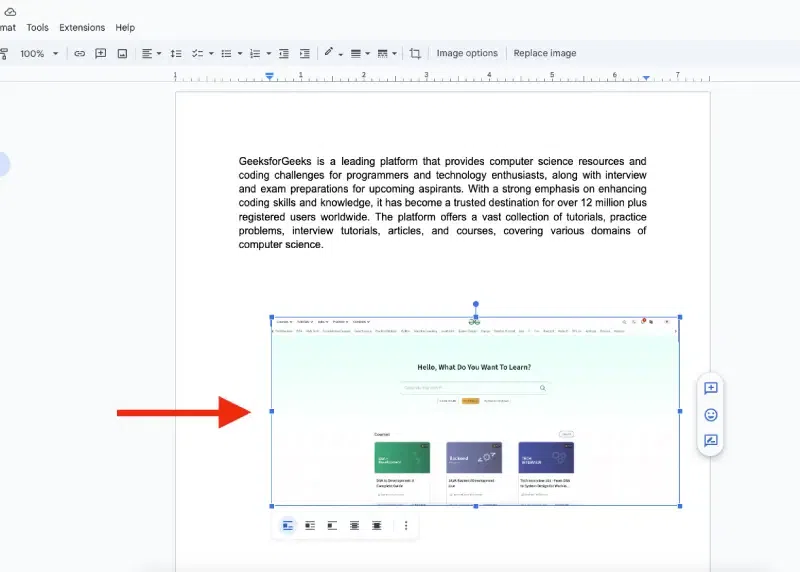The image size is (800, 572).
Task: Click the insert link icon
Action: coord(80,54)
